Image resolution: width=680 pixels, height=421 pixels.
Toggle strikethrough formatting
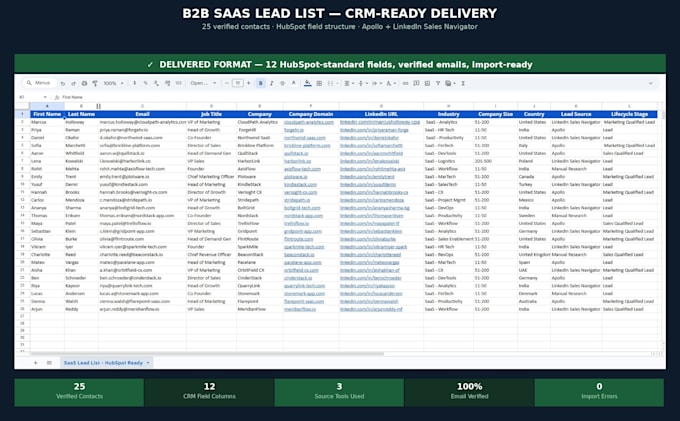coord(282,83)
